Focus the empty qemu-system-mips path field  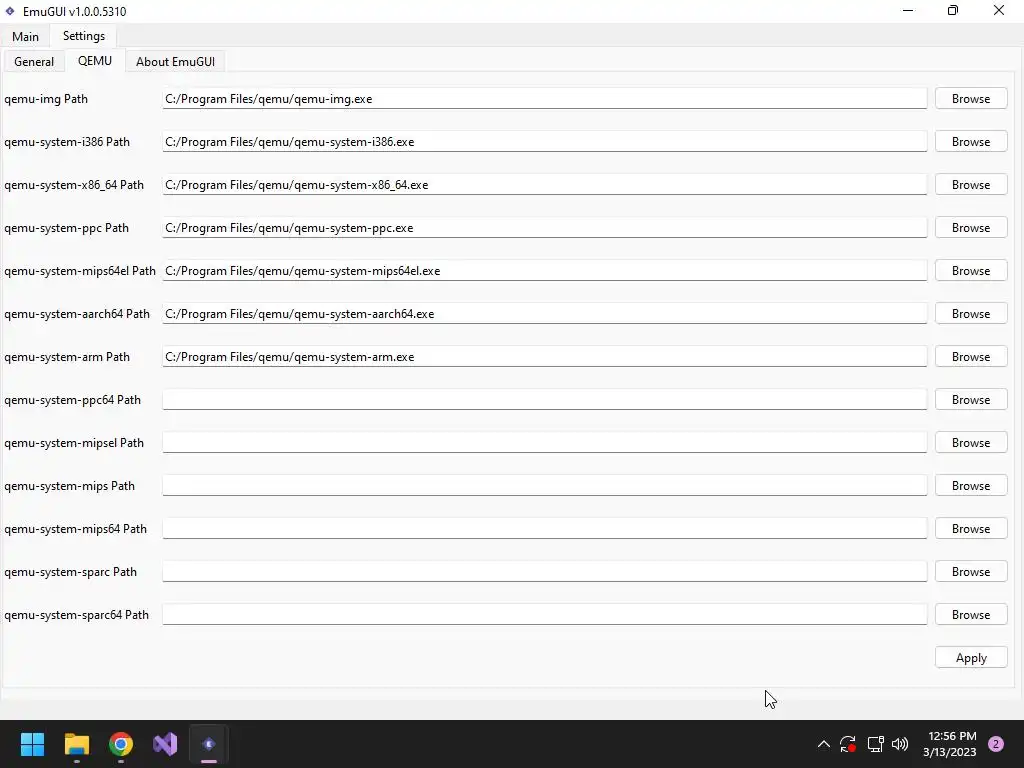point(545,486)
